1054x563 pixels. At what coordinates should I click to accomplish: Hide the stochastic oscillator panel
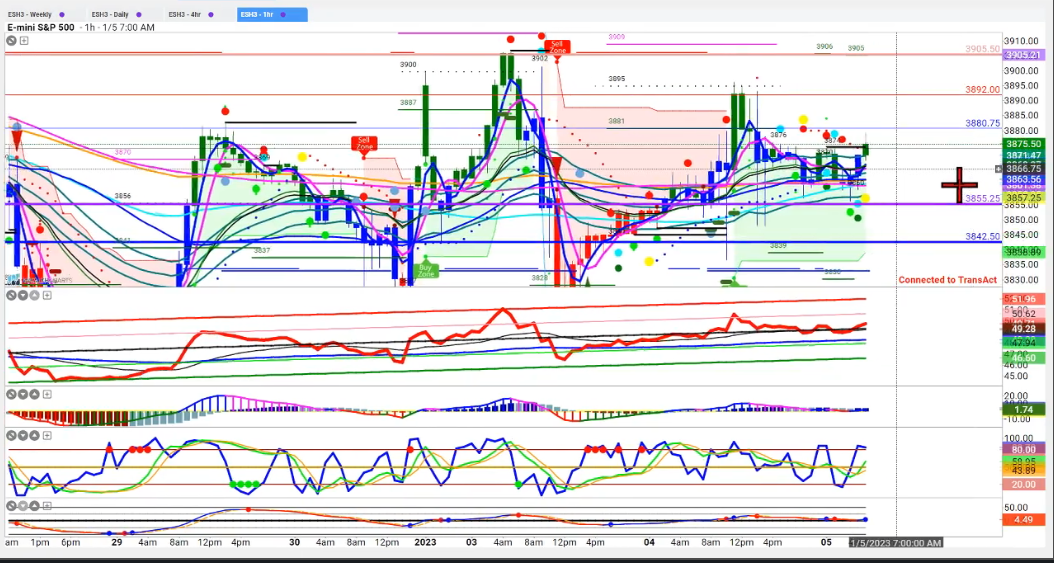click(11, 435)
